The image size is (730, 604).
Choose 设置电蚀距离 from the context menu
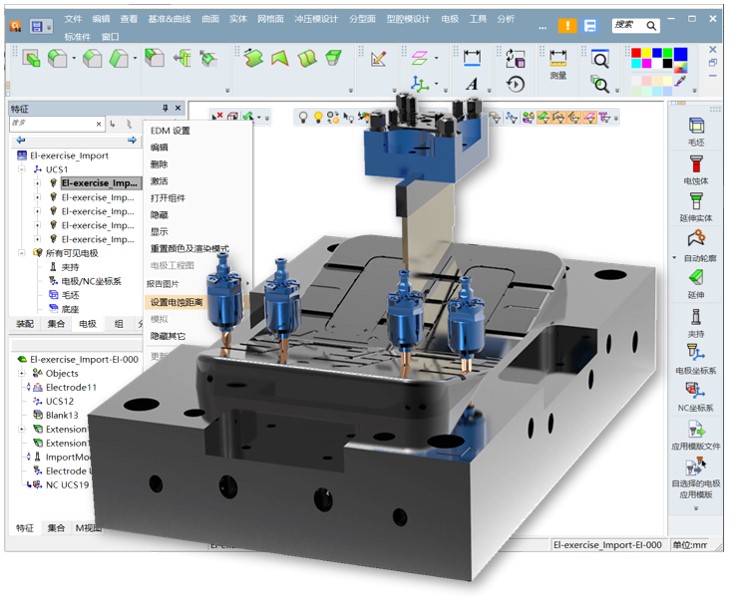click(x=178, y=302)
